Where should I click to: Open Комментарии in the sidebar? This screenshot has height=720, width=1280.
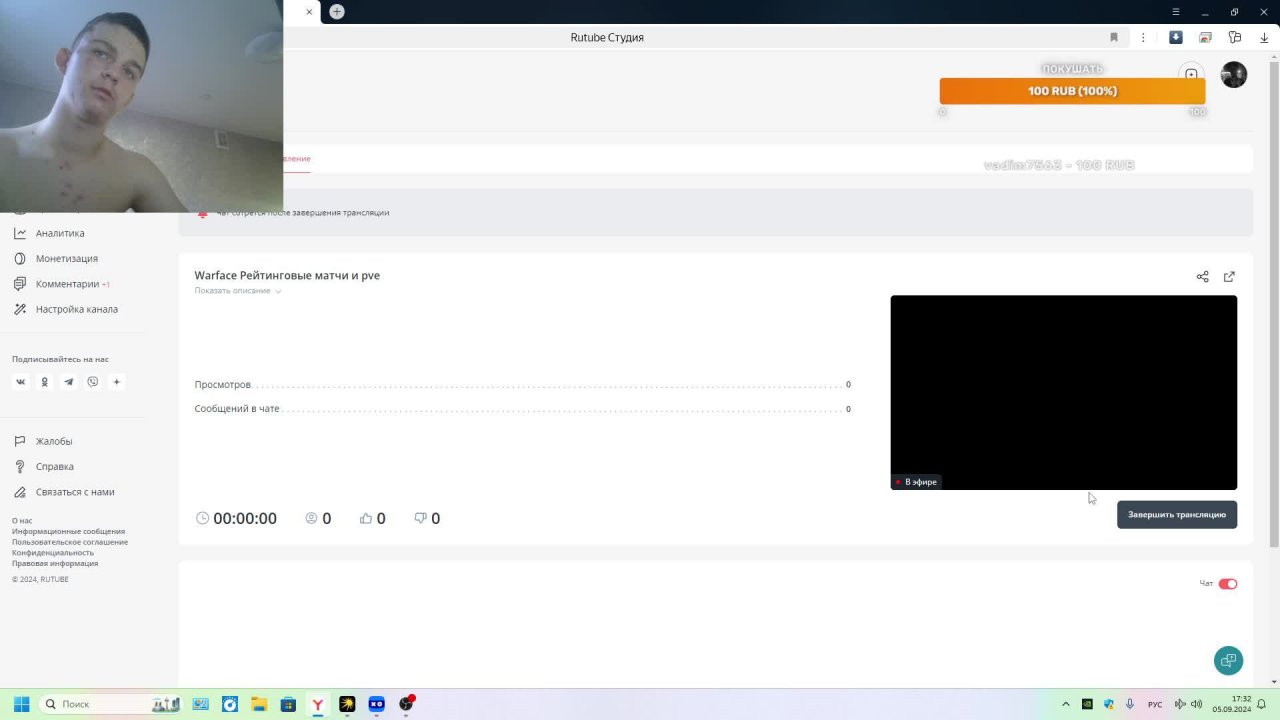[67, 284]
